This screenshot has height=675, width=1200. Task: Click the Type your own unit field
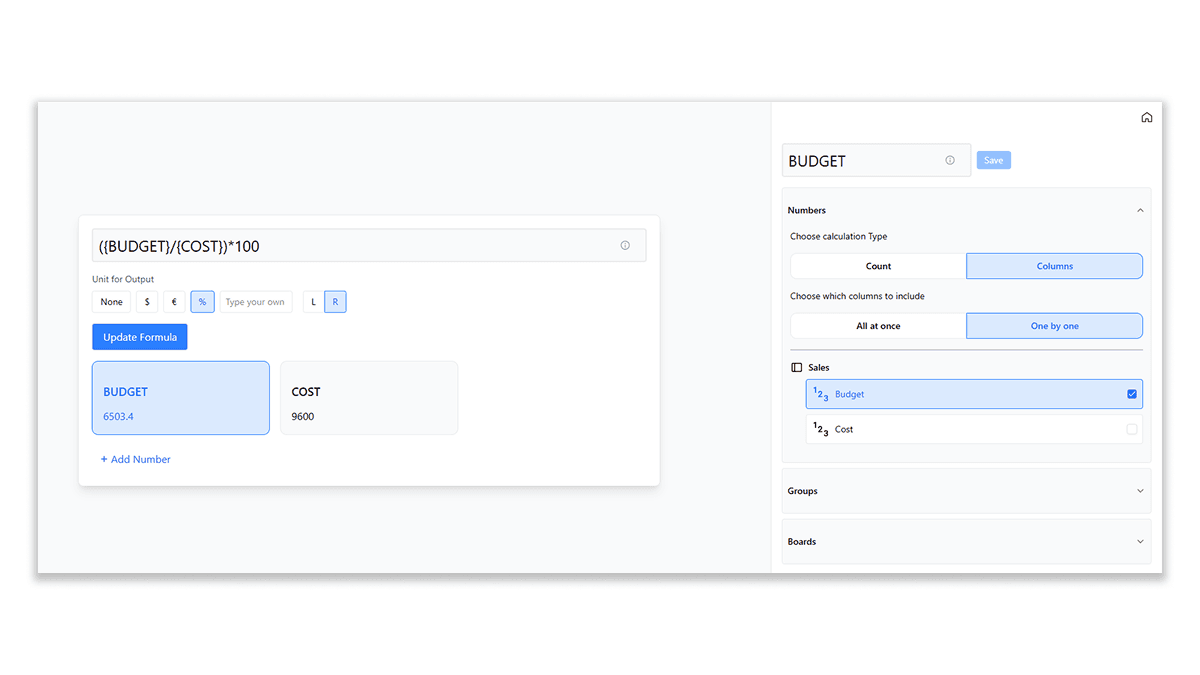click(x=255, y=301)
